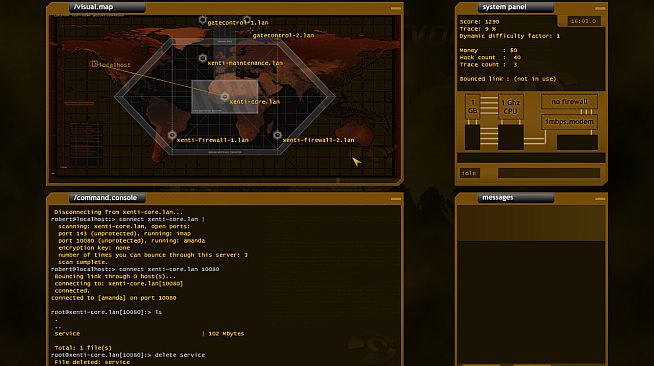Click the gatecontrol-2.lan label
Viewport: 654px width, 366px height.
tap(283, 35)
